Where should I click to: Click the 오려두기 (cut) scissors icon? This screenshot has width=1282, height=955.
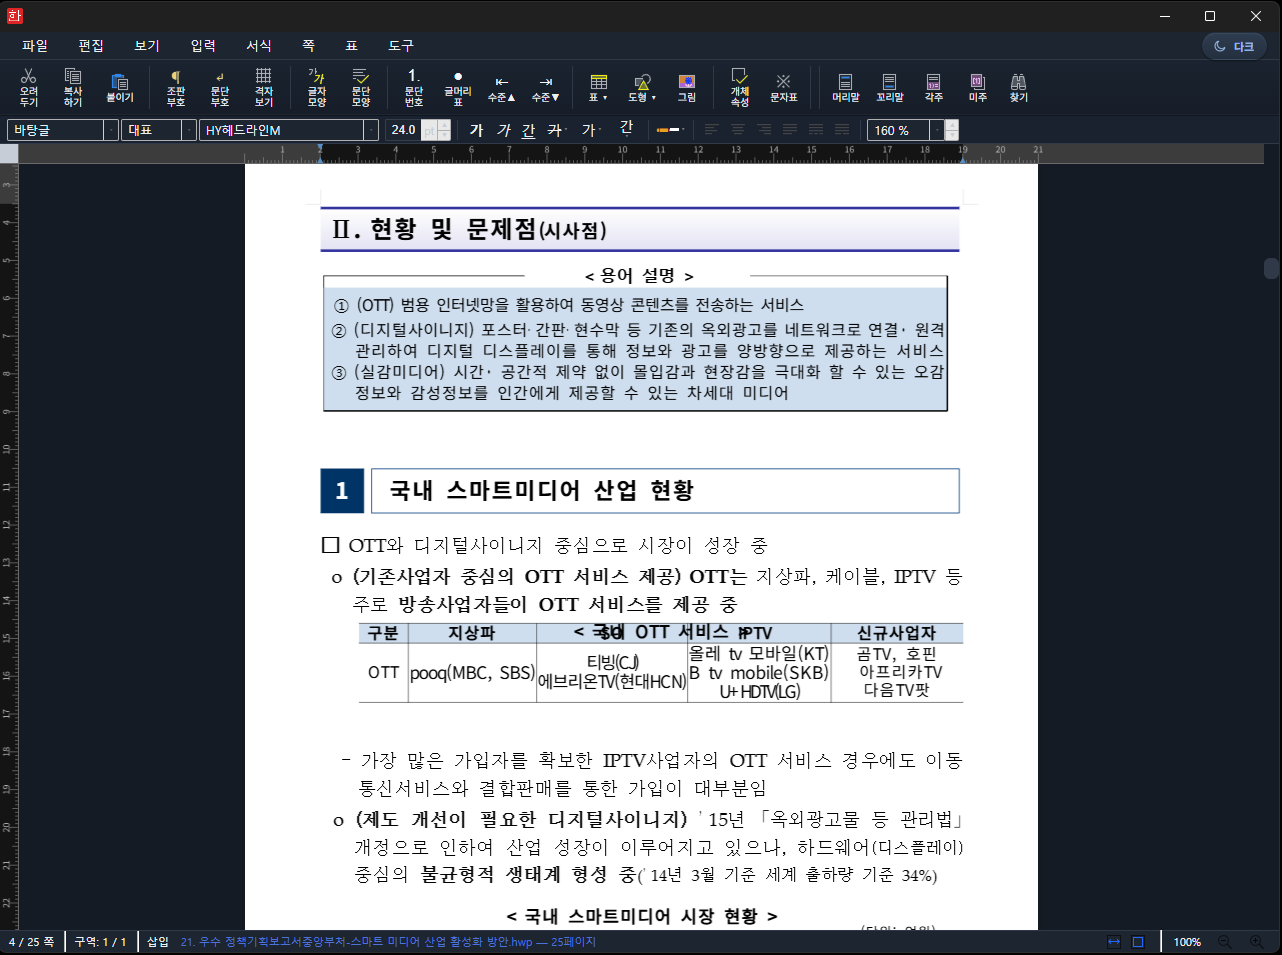tap(29, 87)
